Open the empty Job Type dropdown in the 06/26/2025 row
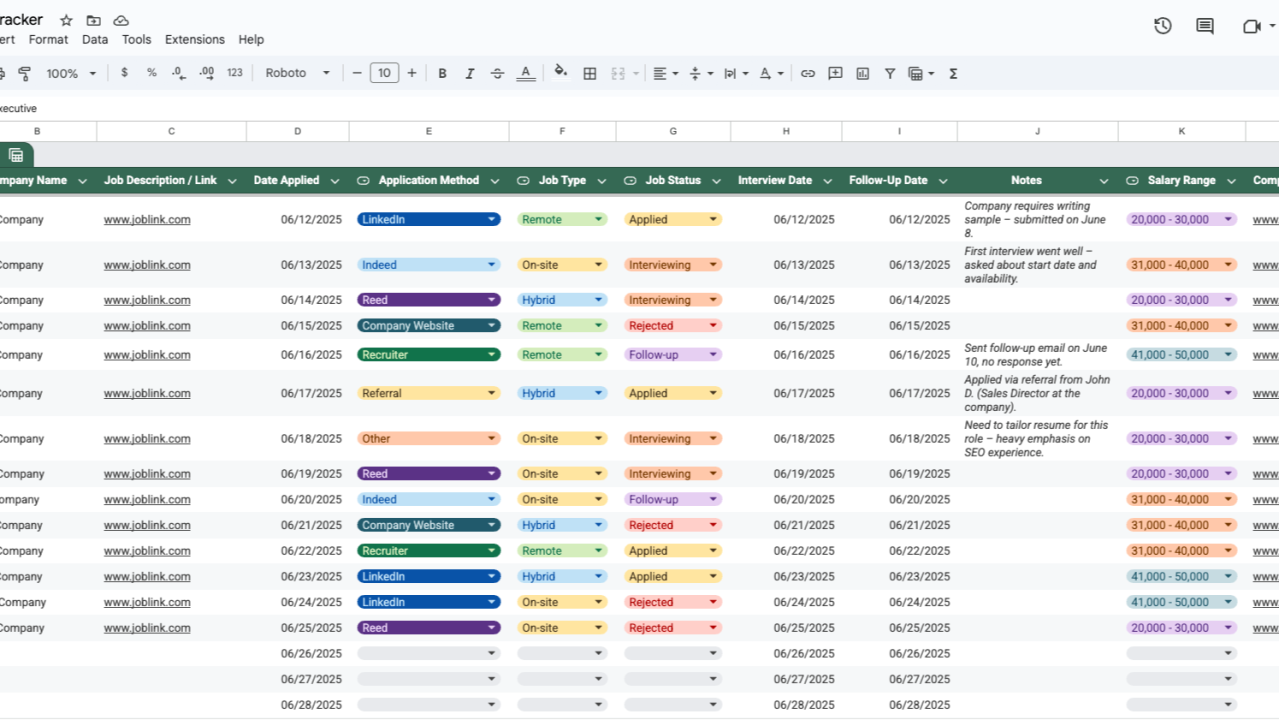This screenshot has height=720, width=1279. (562, 653)
